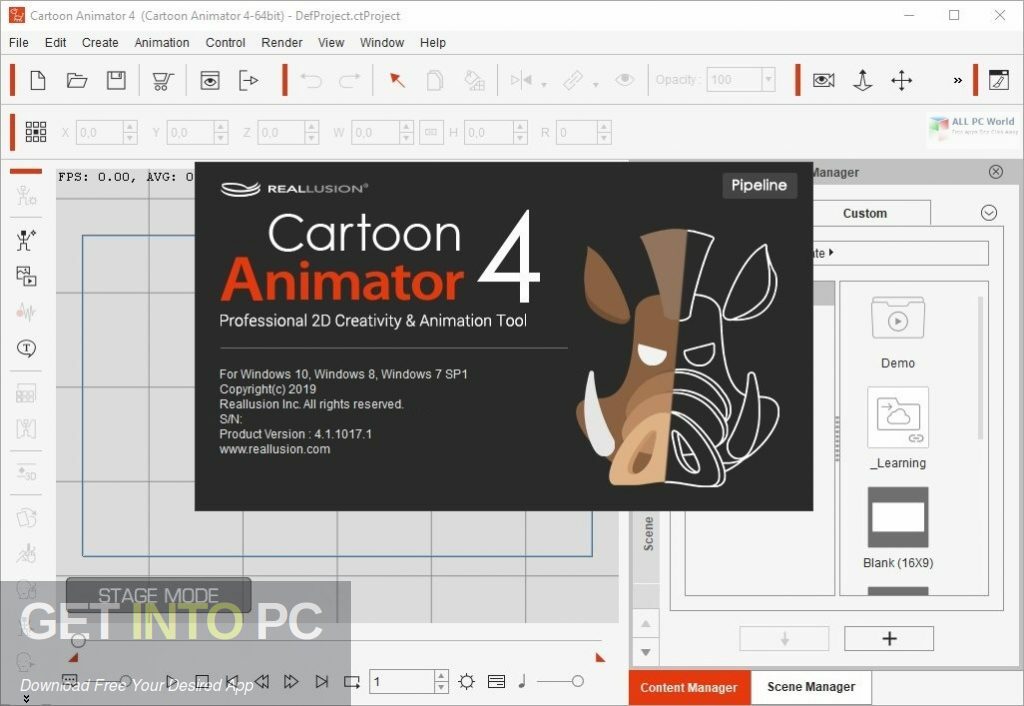
Task: Open project settings gear icon
Action: pos(466,681)
